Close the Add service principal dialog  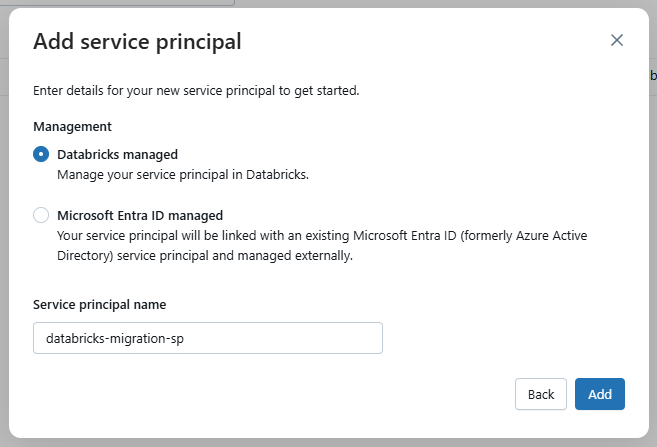click(617, 40)
